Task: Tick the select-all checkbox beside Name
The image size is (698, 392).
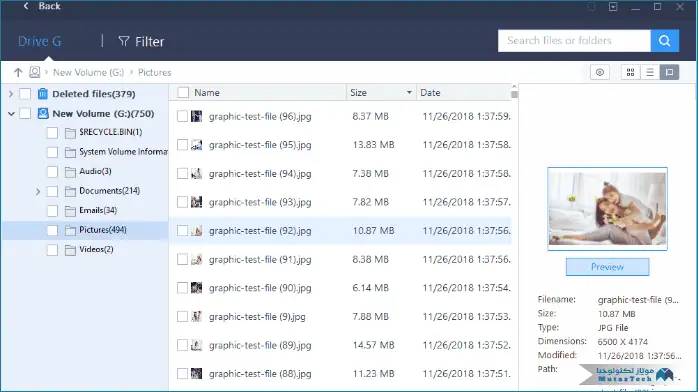Action: [x=183, y=93]
